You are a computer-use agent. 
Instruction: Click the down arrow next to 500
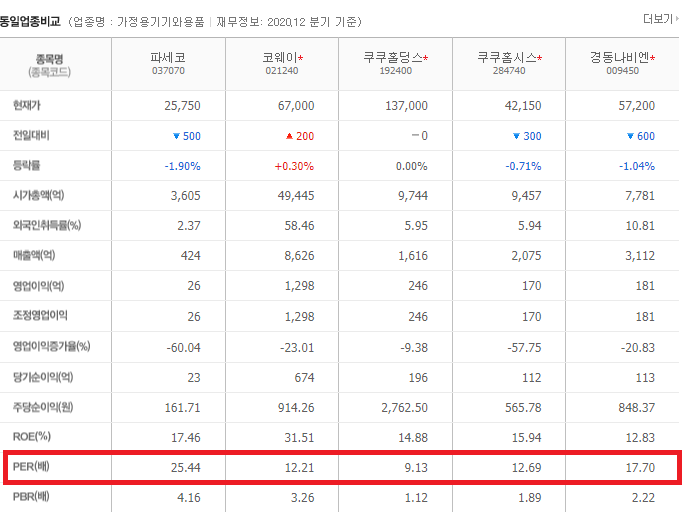(176, 136)
